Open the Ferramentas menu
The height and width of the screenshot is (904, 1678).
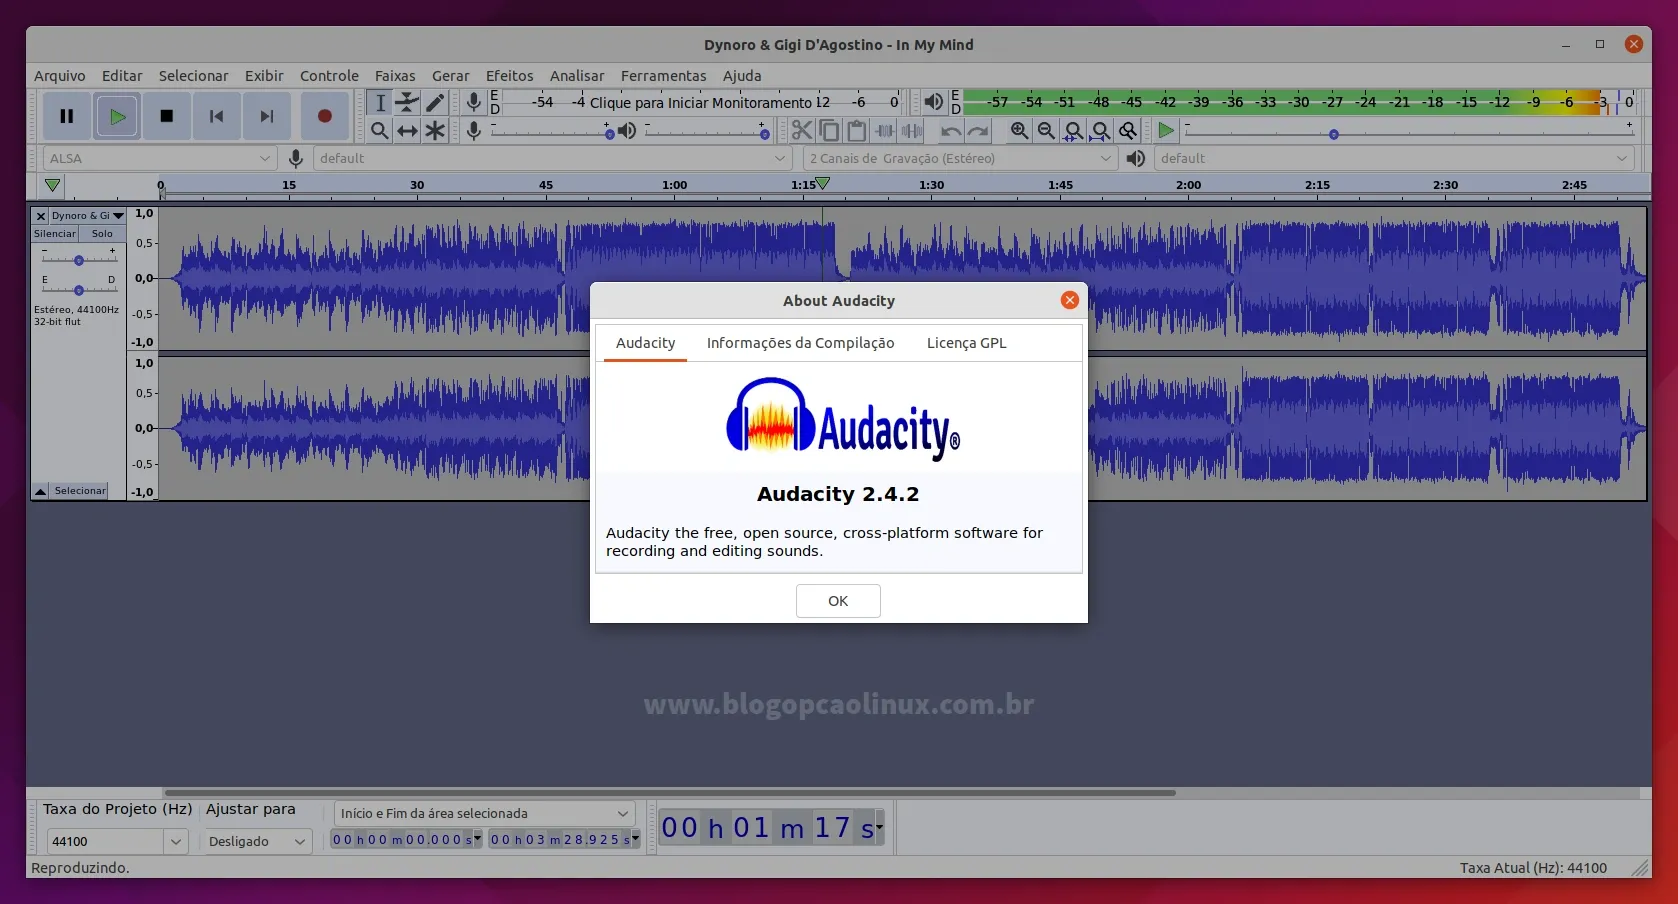(x=664, y=76)
